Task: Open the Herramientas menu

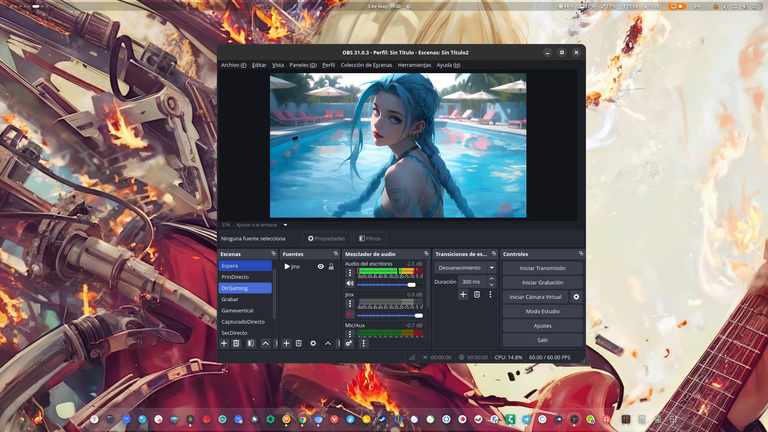Action: (x=414, y=65)
